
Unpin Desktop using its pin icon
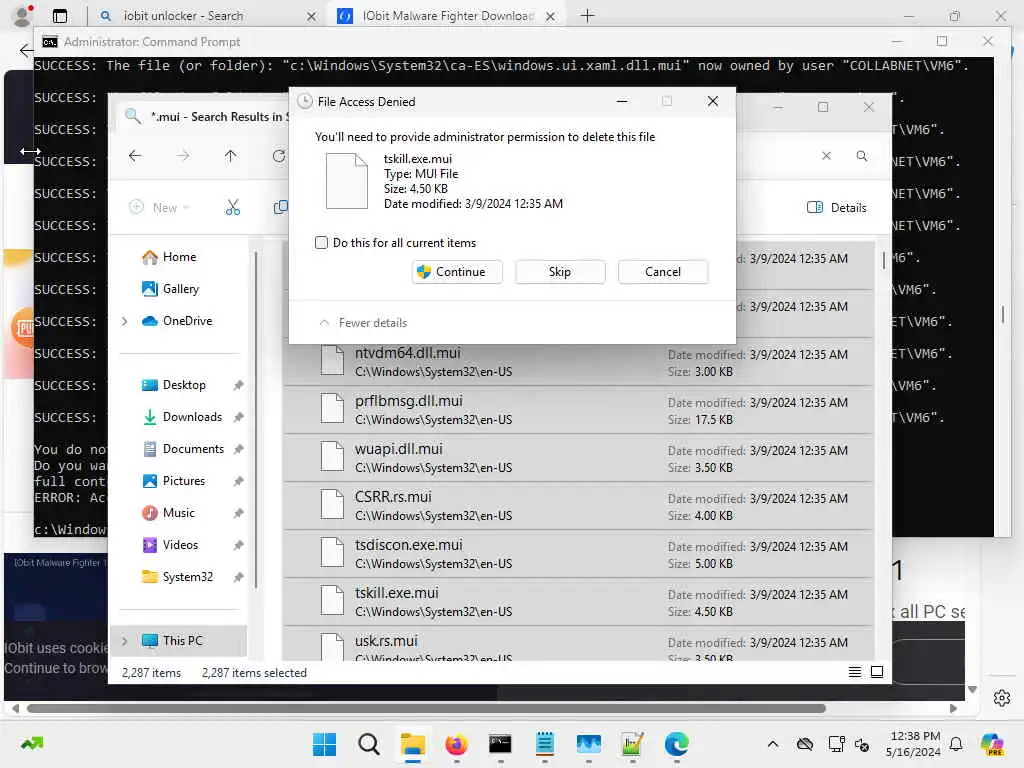[238, 385]
